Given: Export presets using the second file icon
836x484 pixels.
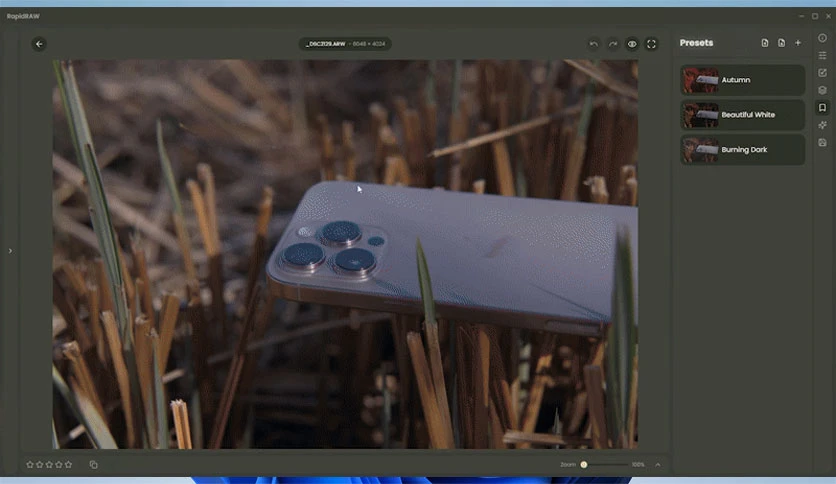Looking at the screenshot, I should 781,43.
